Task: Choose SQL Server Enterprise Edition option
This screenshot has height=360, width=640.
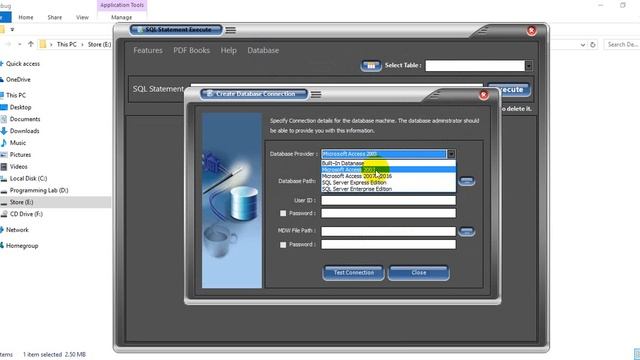Action: pos(388,189)
